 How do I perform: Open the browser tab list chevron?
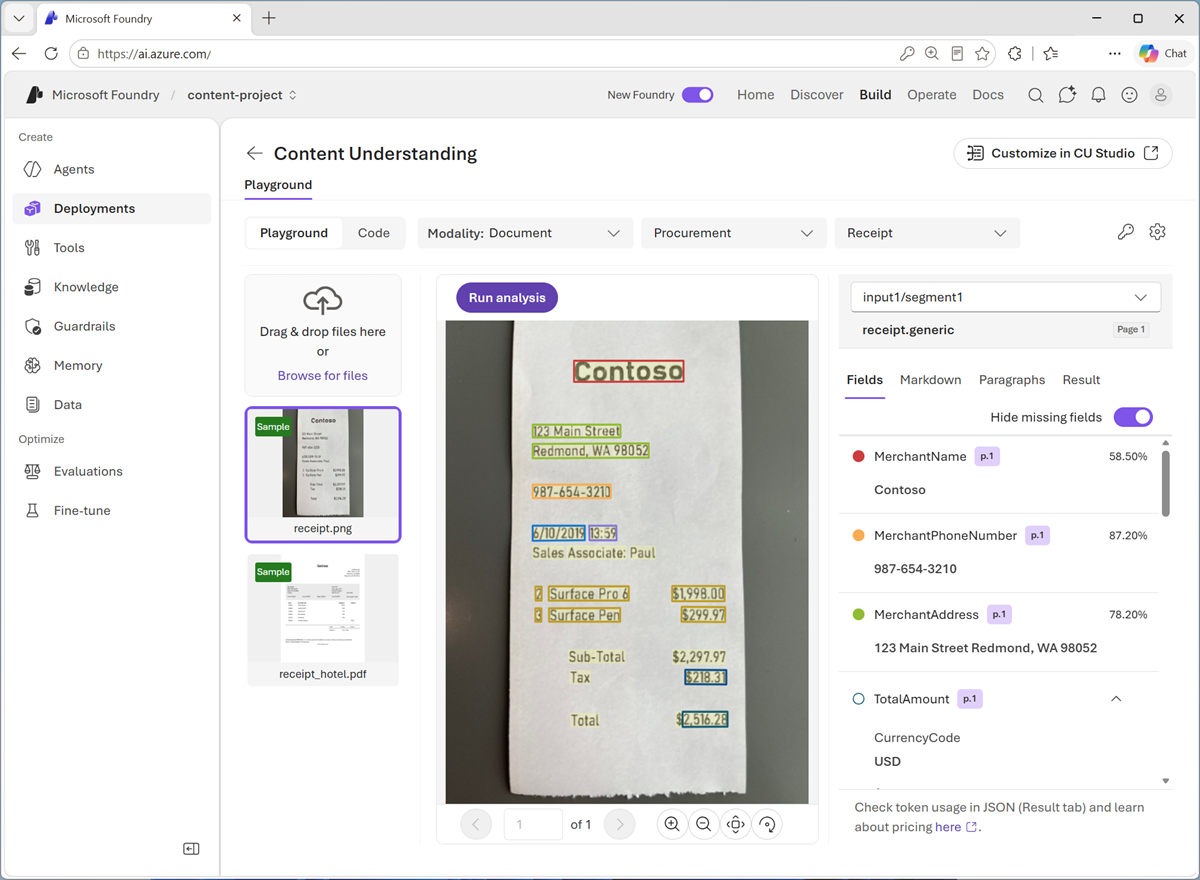click(18, 18)
